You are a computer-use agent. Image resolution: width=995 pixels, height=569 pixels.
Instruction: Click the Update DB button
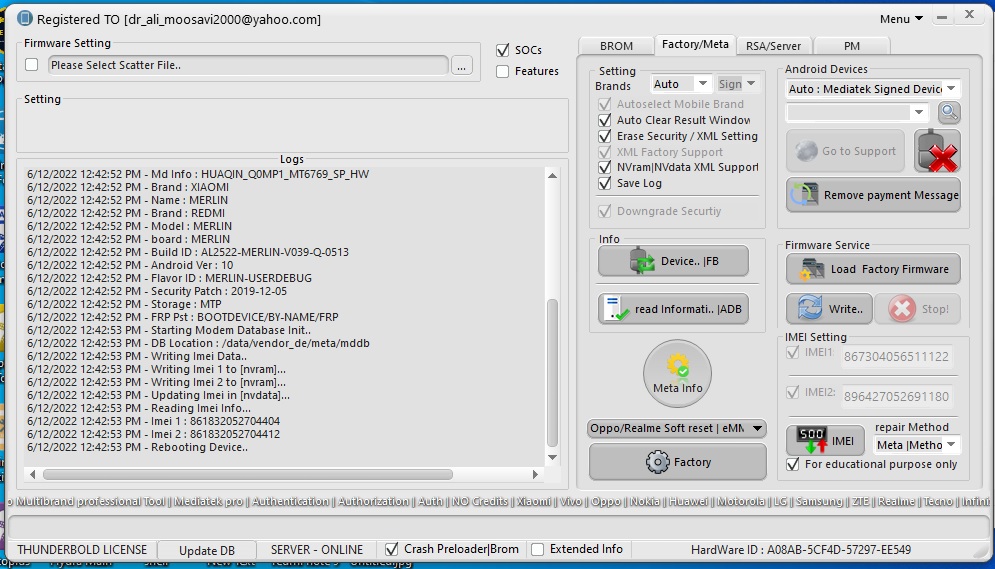[207, 551]
